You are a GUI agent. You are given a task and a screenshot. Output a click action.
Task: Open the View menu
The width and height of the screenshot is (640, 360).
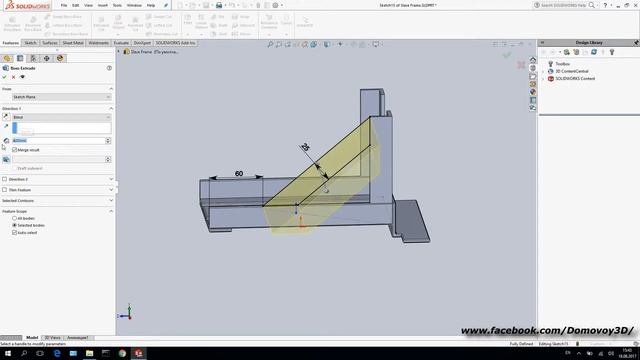[88, 5]
